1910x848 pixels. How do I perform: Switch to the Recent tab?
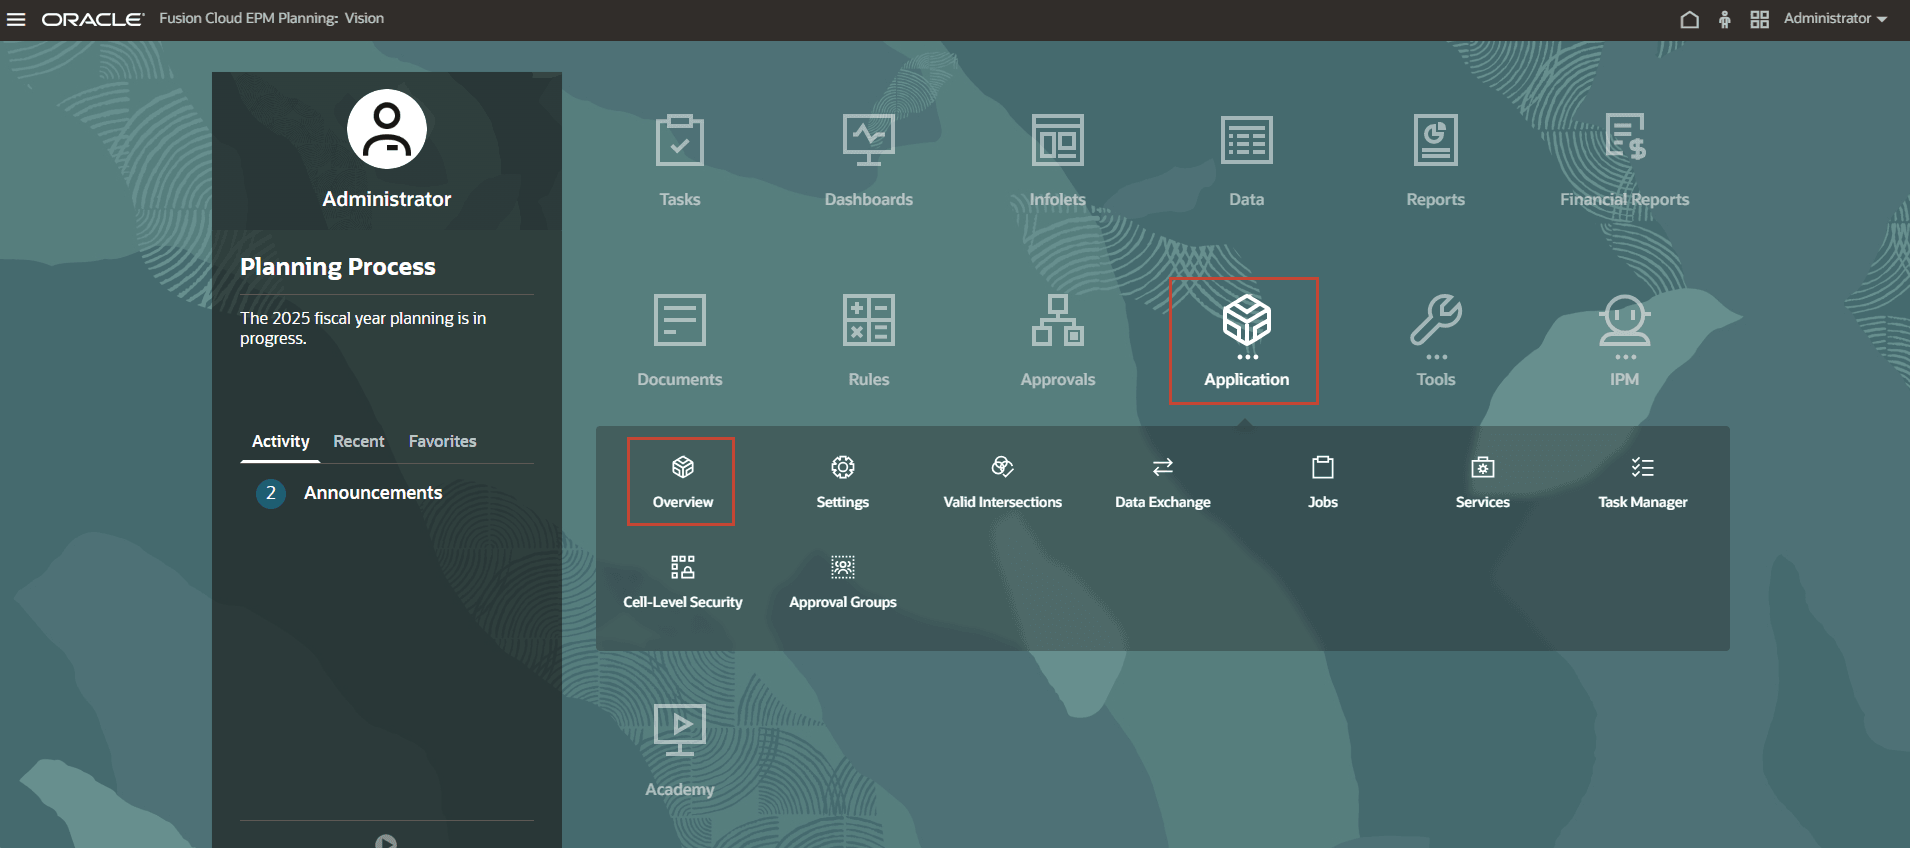click(x=359, y=442)
